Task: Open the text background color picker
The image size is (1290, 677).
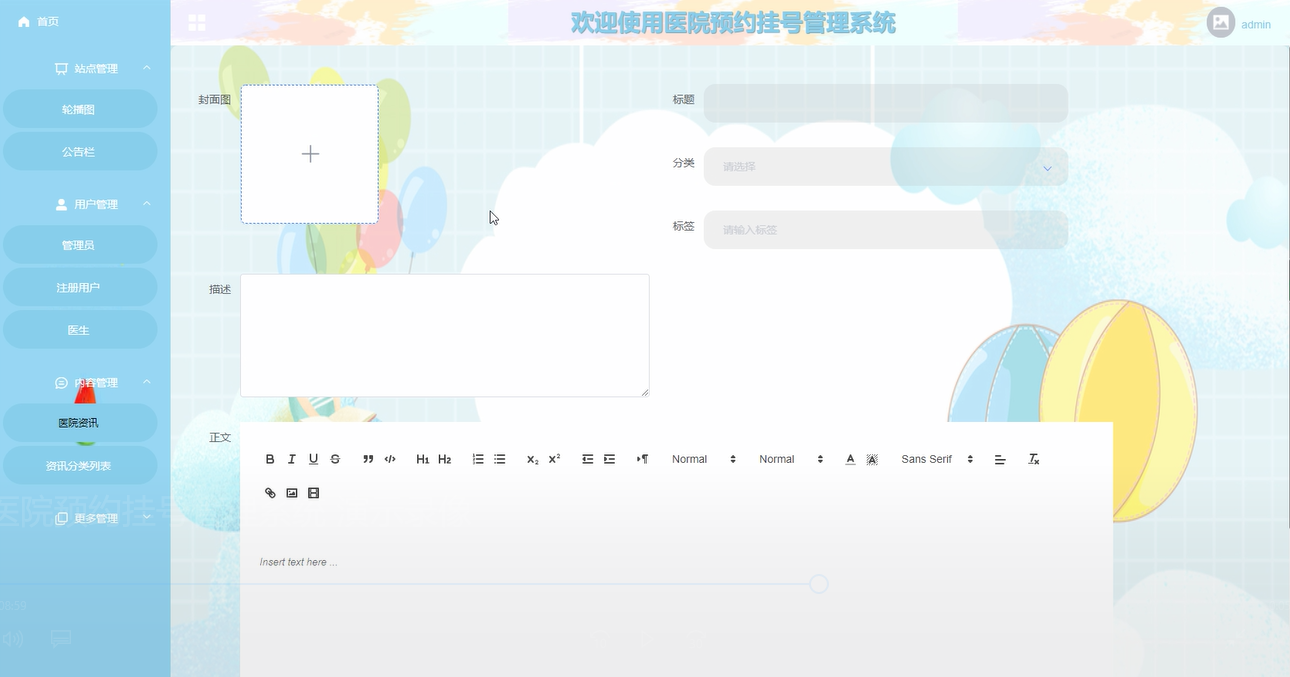Action: [x=872, y=459]
